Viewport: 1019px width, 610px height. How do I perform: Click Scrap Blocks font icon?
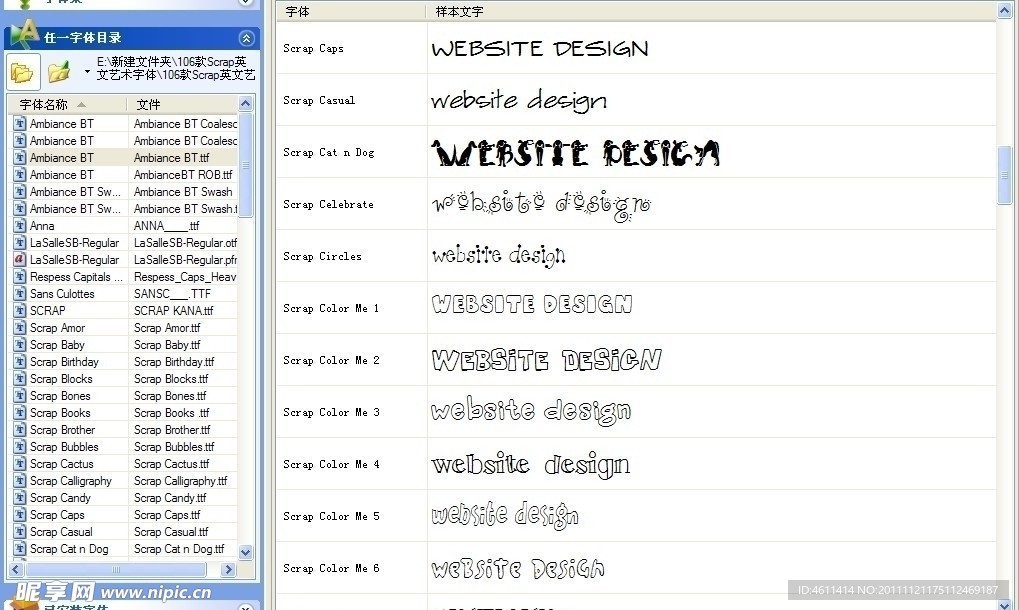tap(19, 379)
